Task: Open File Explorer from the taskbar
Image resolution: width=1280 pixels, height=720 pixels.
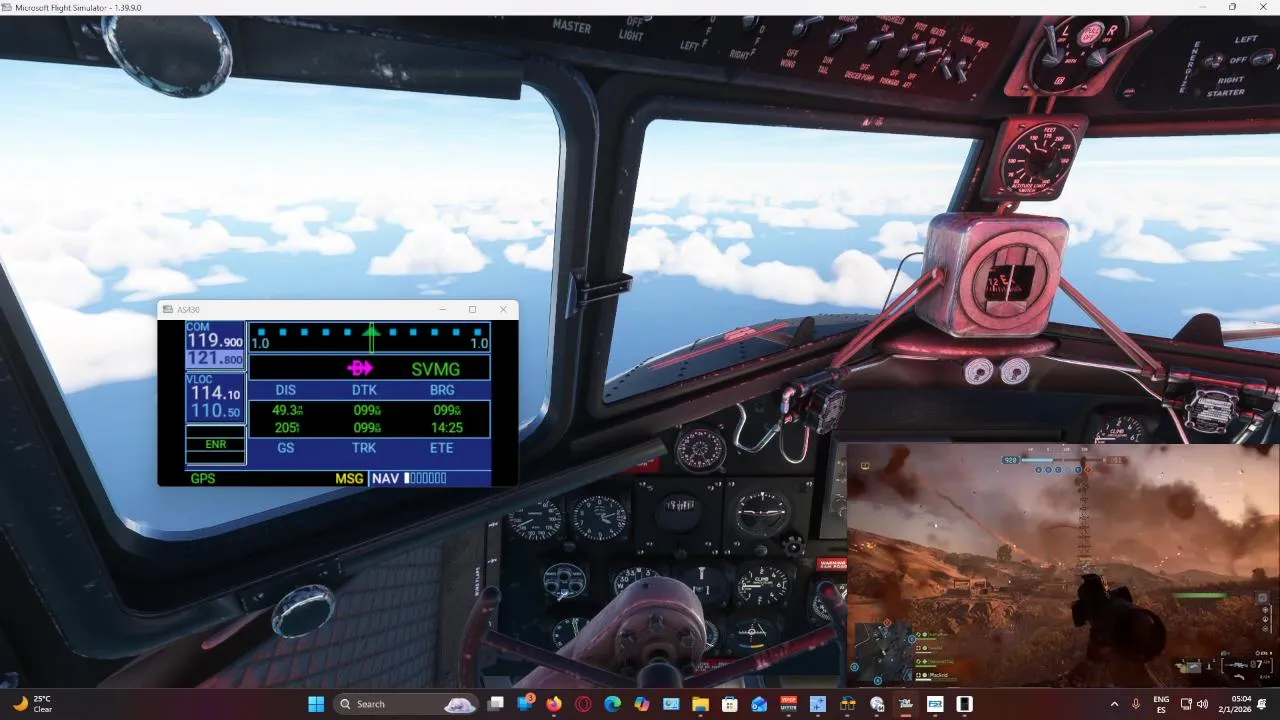Action: pos(700,704)
